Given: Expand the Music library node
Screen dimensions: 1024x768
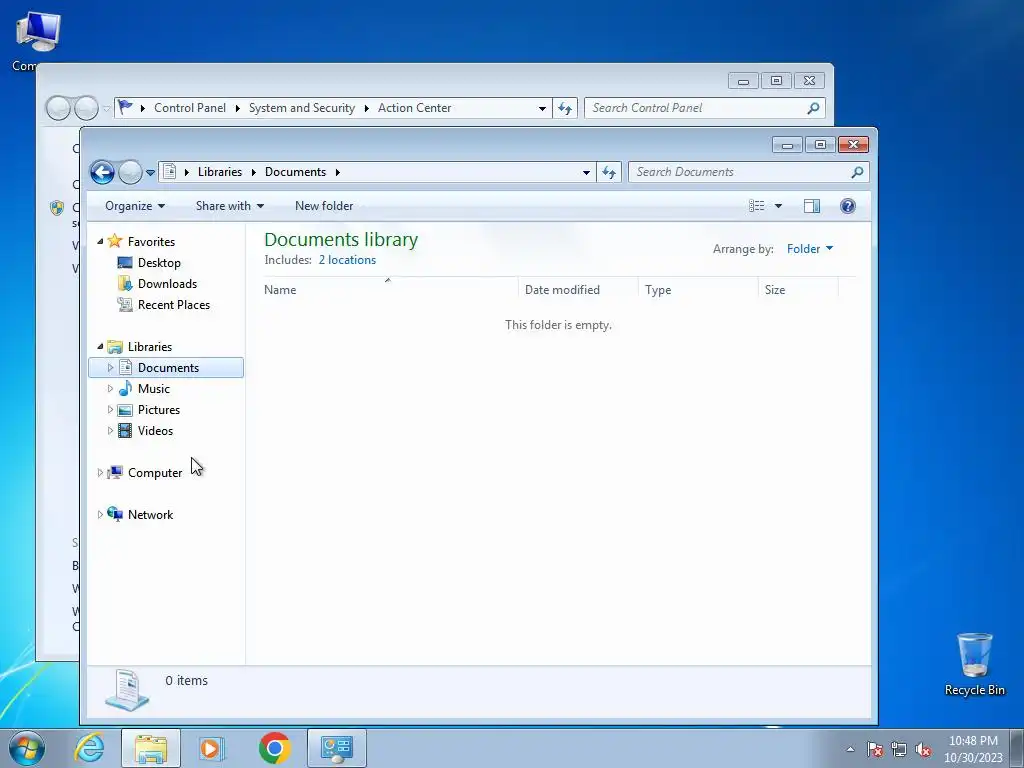Looking at the screenshot, I should tap(110, 389).
